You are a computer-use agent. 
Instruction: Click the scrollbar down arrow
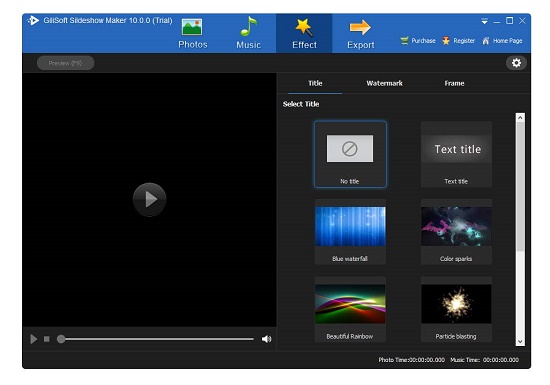[x=520, y=342]
